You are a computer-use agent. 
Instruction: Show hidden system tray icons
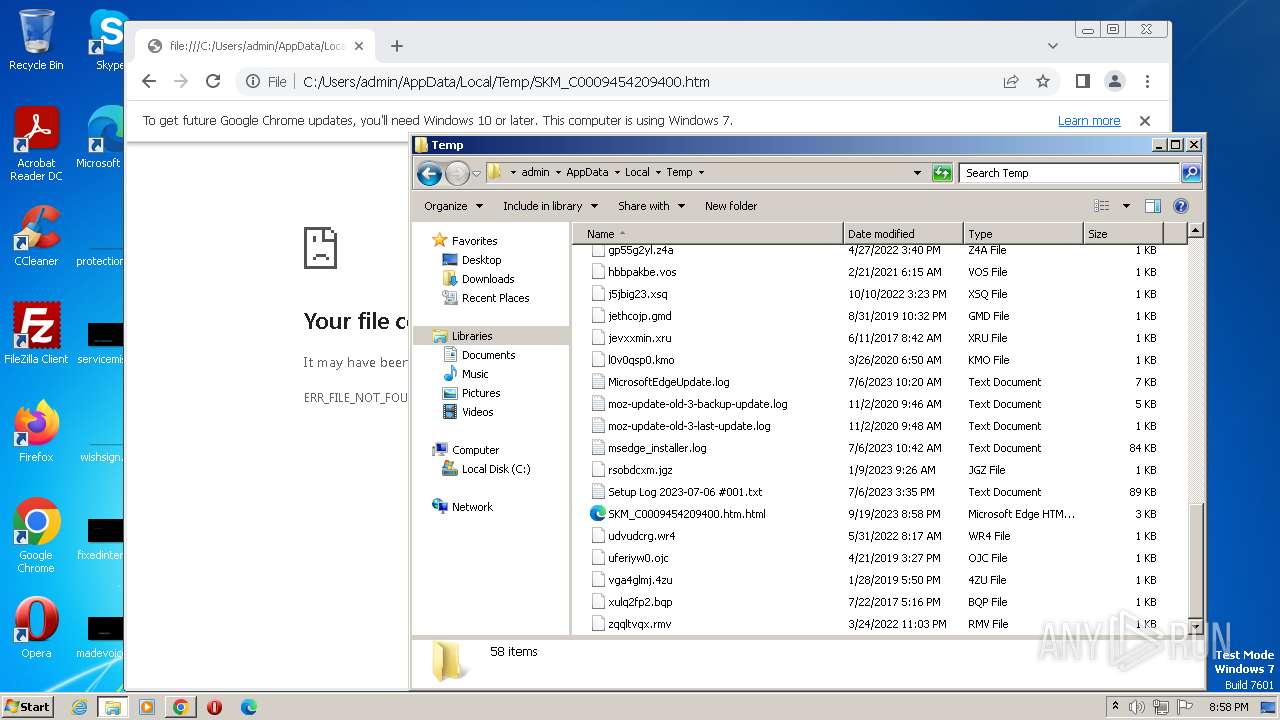[x=1115, y=707]
